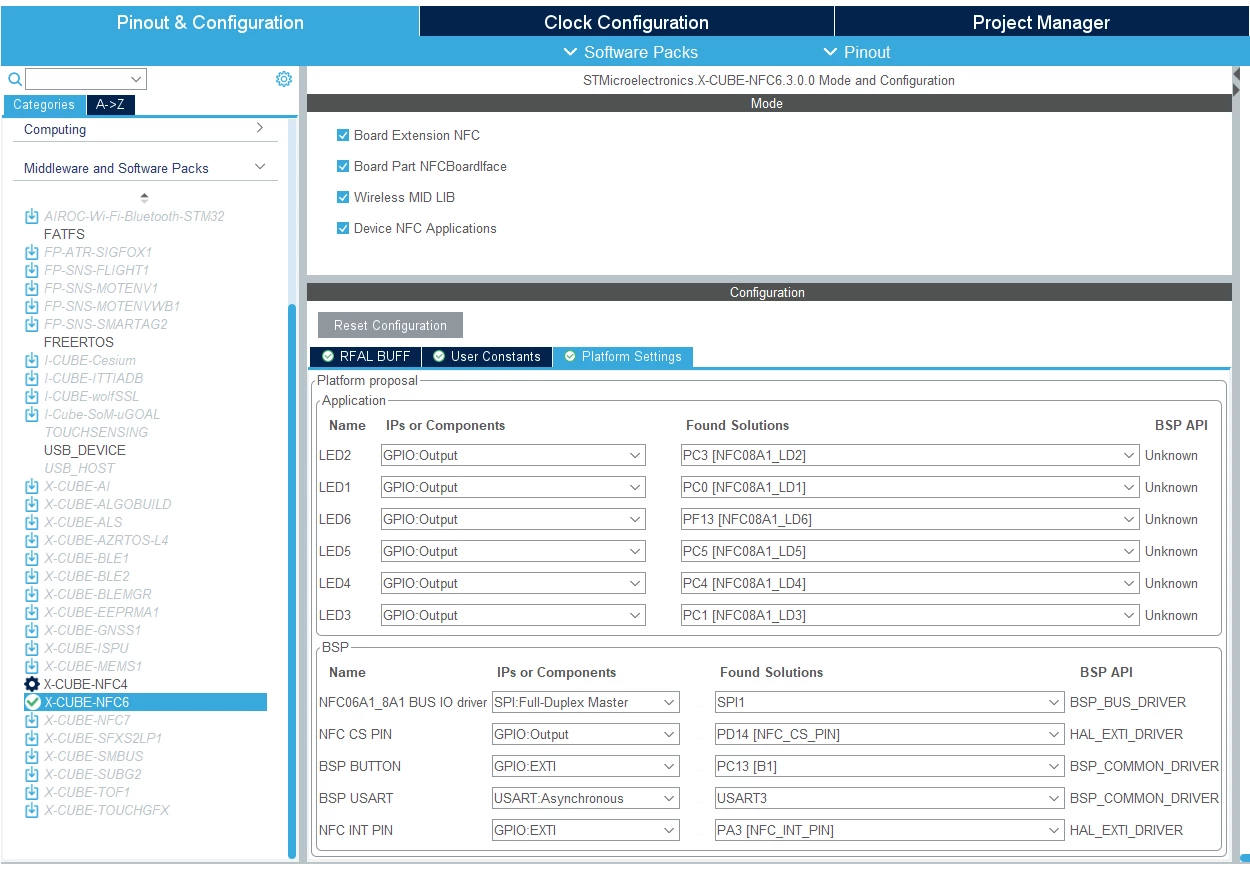Click download icon next to FP-SNS-FLIGHT1
This screenshot has width=1250, height=871.
[x=32, y=270]
